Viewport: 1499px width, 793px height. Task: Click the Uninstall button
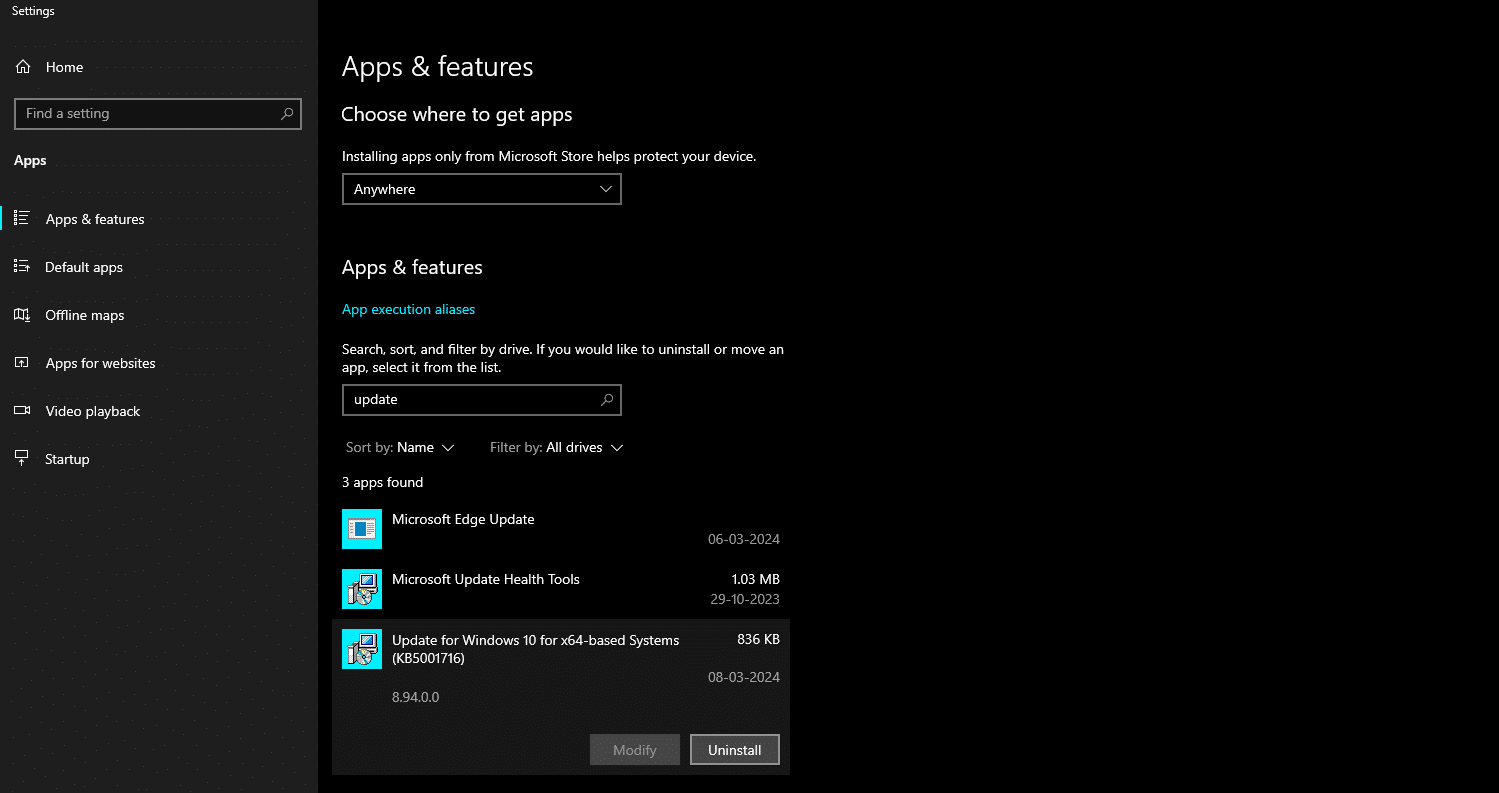(x=735, y=750)
